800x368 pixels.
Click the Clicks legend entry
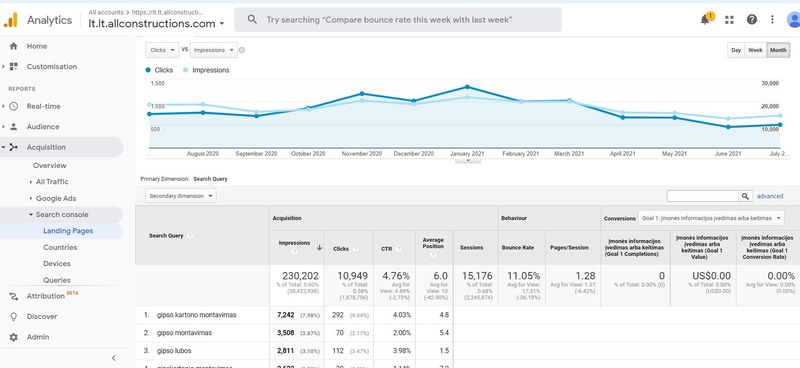(159, 70)
